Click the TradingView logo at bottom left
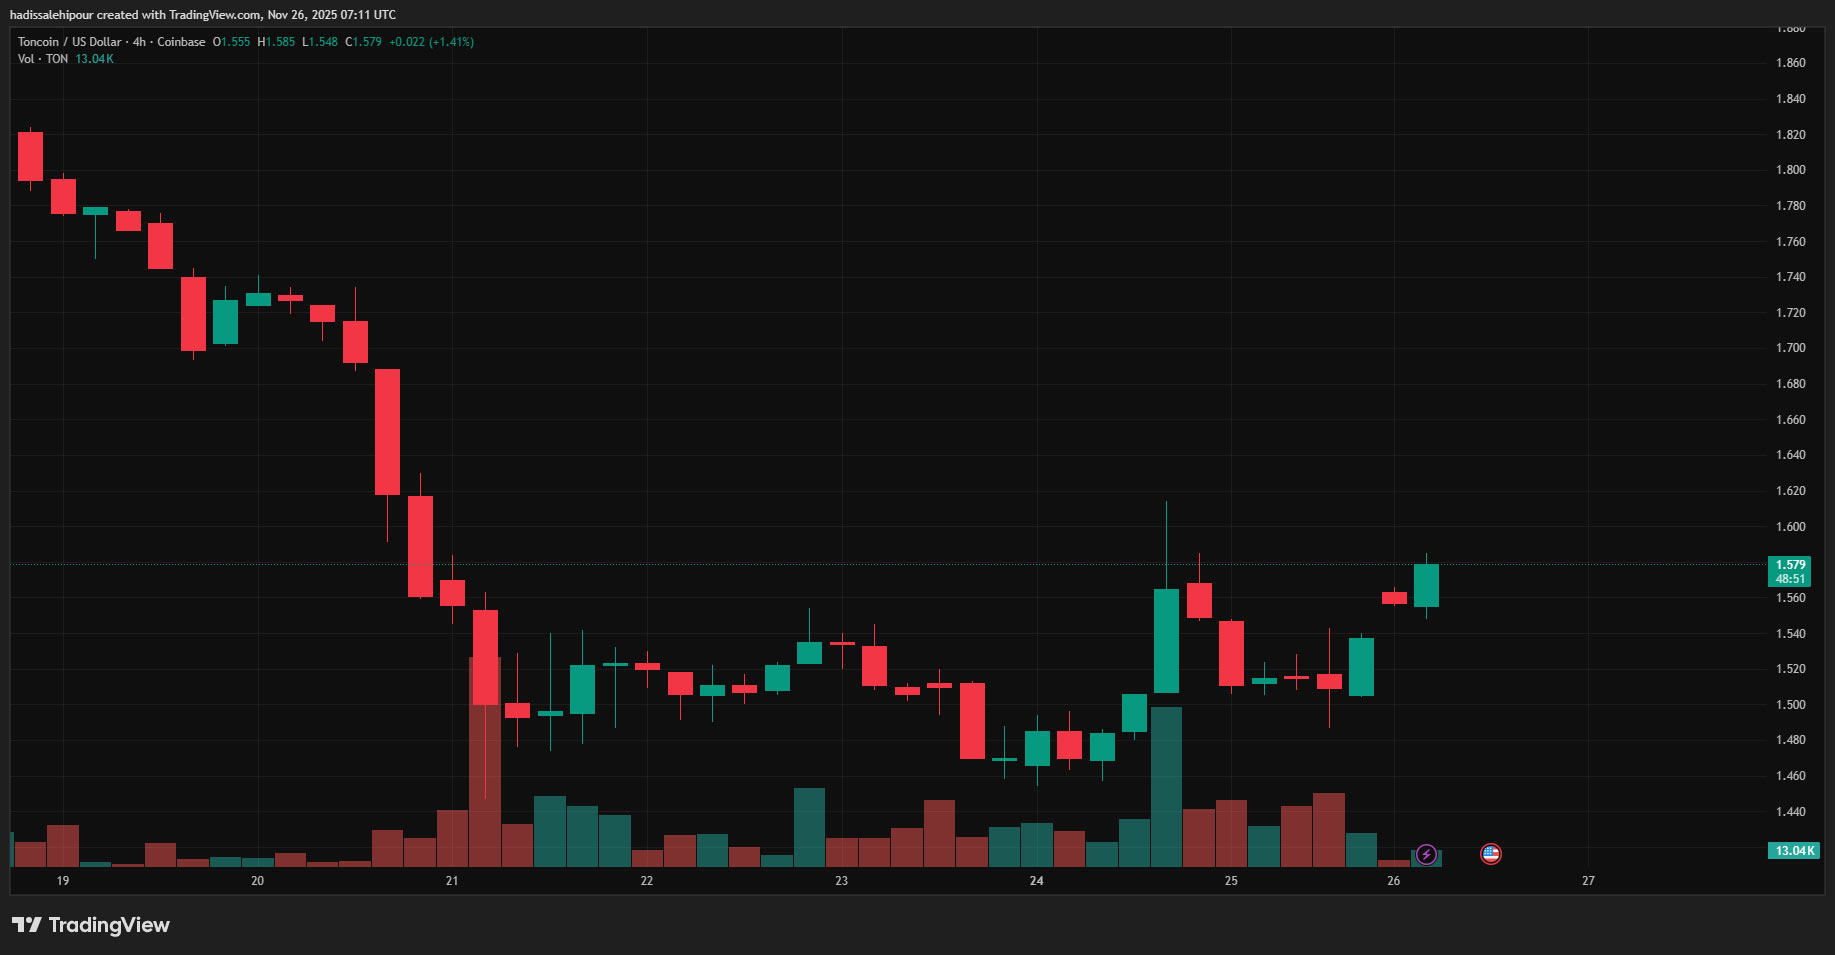Viewport: 1835px width, 955px height. tap(91, 925)
